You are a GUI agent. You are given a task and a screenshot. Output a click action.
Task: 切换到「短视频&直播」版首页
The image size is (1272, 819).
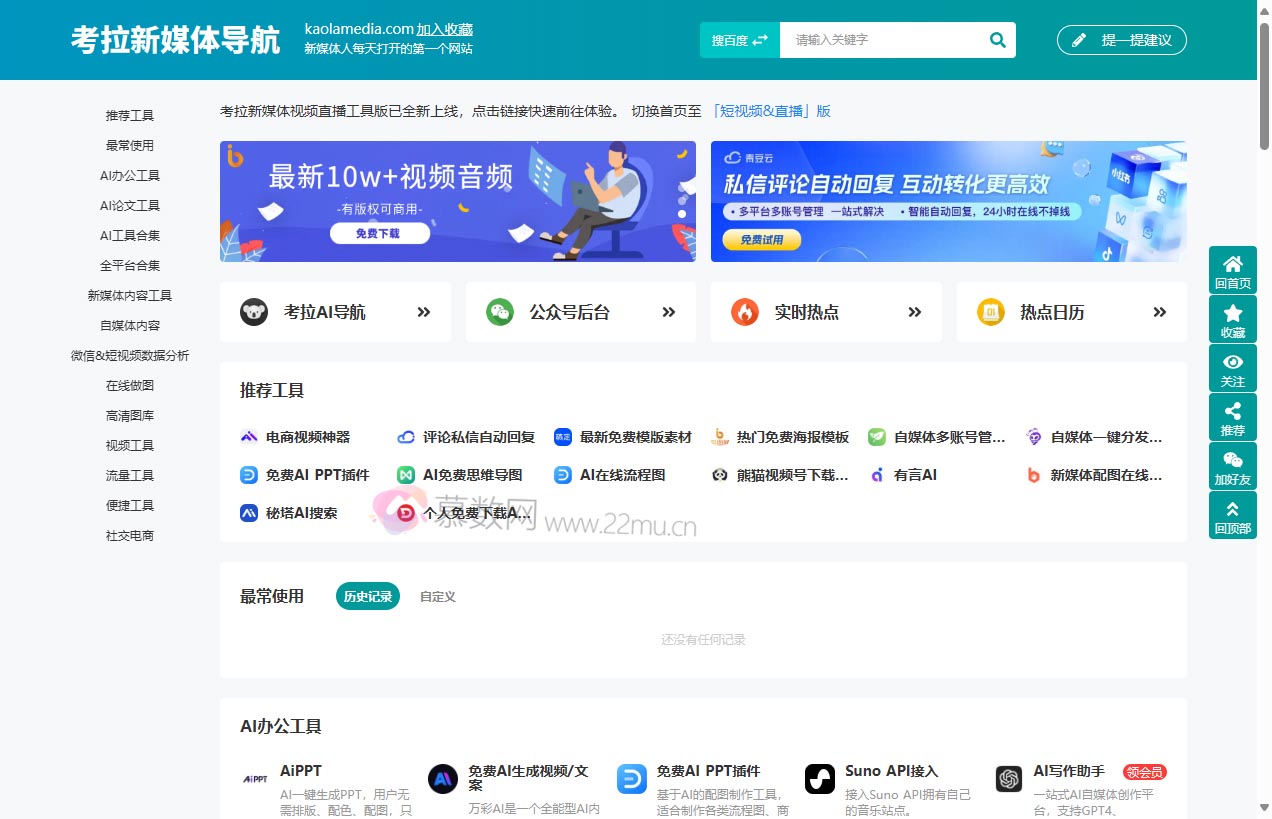(772, 111)
